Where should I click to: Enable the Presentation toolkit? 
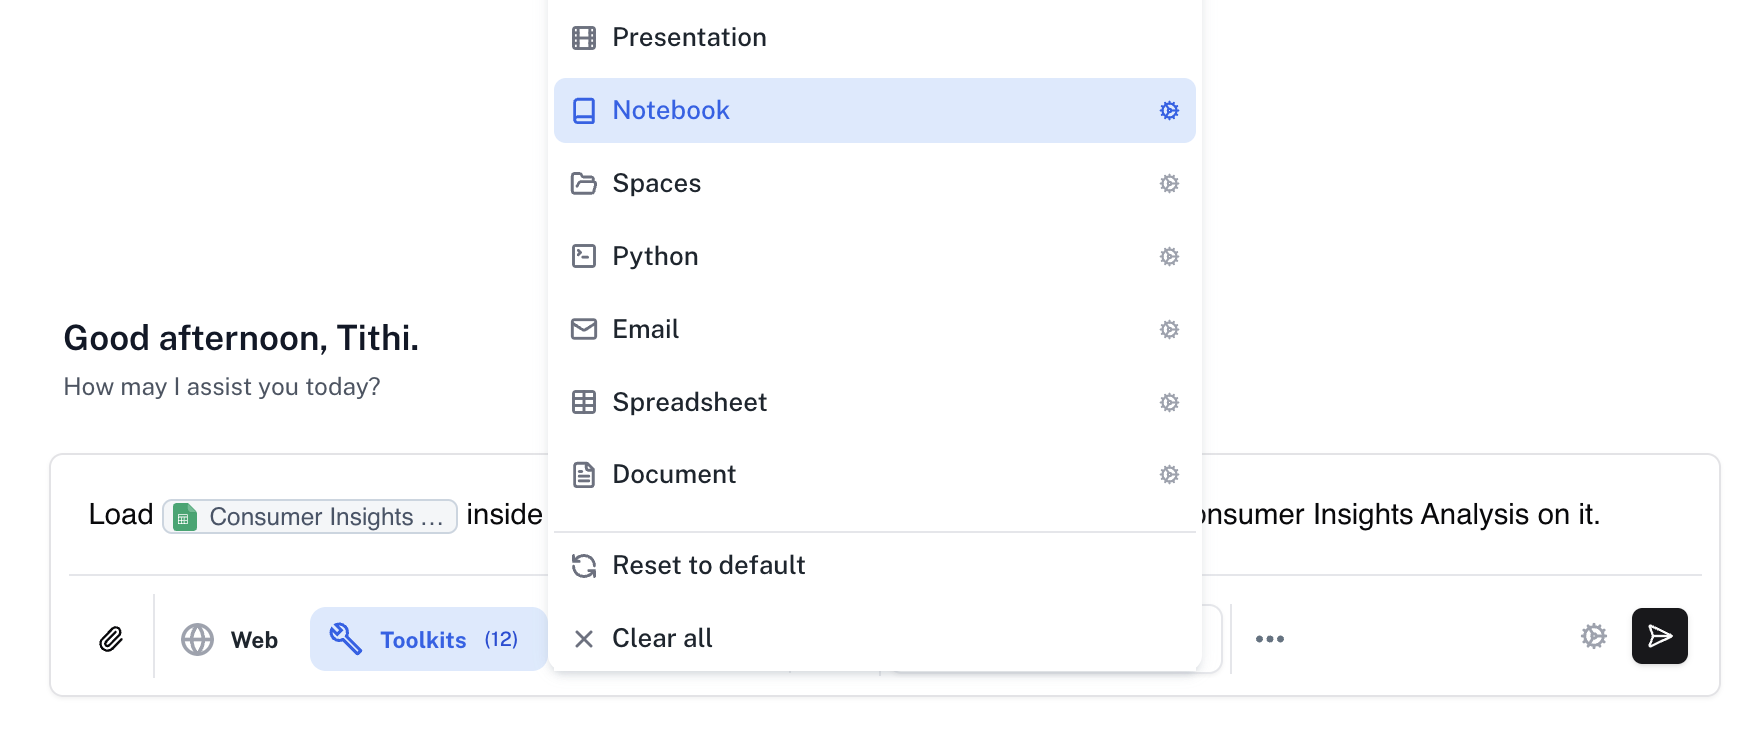[x=689, y=38]
